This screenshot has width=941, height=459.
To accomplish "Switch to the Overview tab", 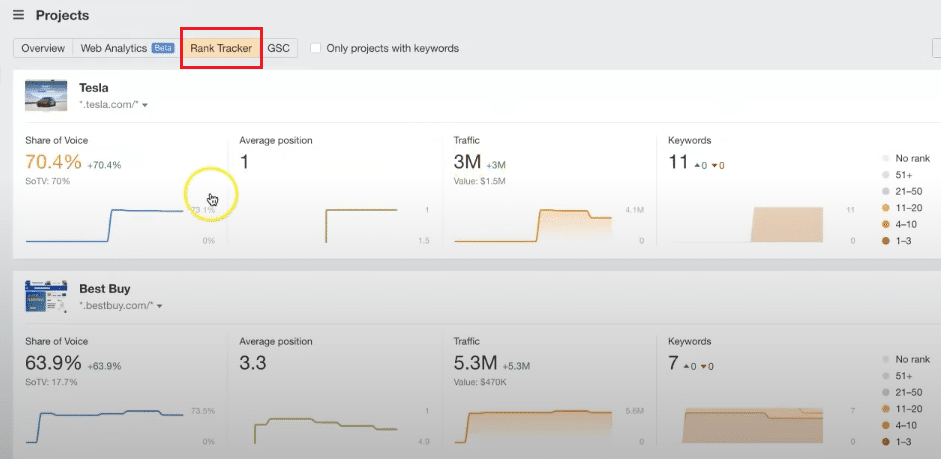I will (43, 48).
